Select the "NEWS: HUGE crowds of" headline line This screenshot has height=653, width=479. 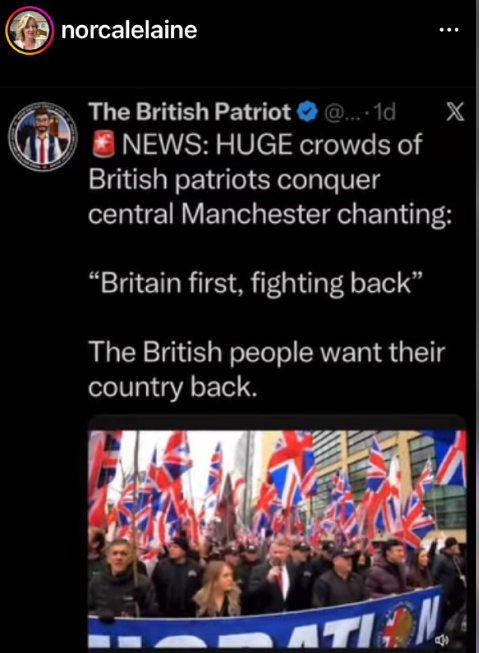pos(272,145)
